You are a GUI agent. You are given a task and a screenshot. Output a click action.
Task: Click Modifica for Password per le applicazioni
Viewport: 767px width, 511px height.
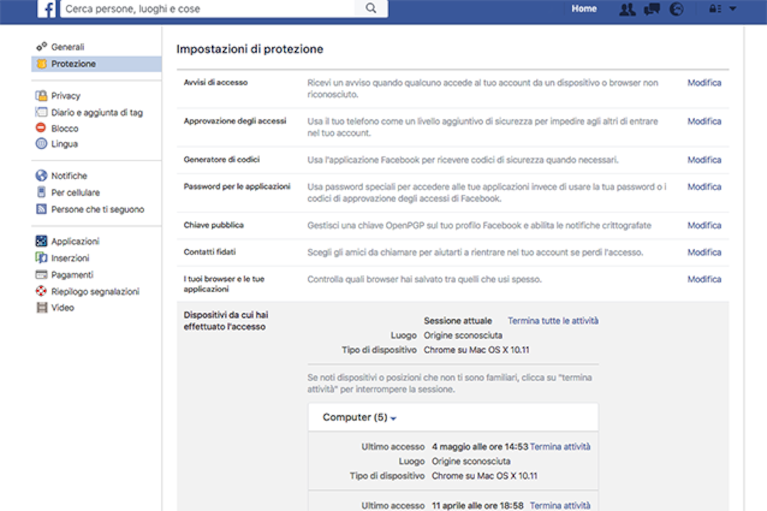tap(704, 187)
